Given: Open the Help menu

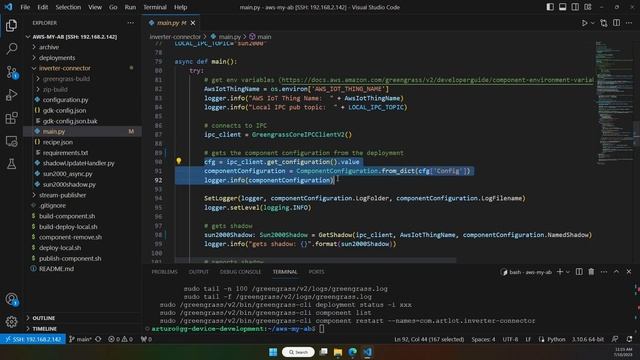Looking at the screenshot, I should [x=180, y=7].
